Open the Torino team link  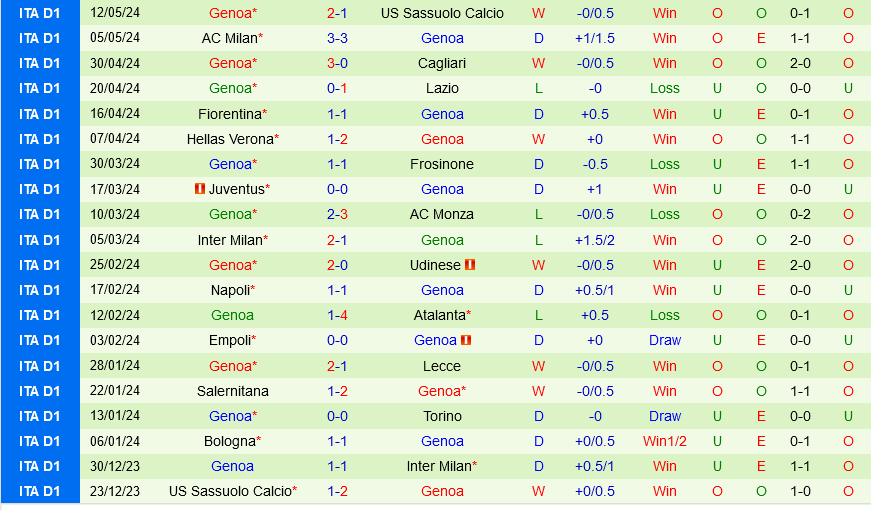tap(442, 416)
